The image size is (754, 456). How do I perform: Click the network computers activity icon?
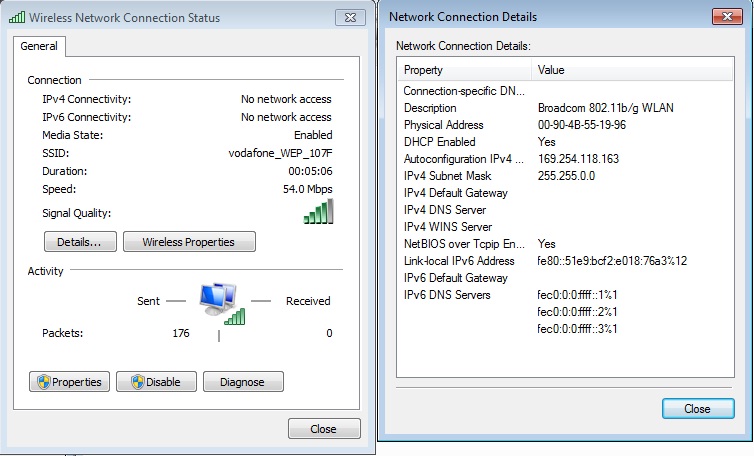point(222,304)
